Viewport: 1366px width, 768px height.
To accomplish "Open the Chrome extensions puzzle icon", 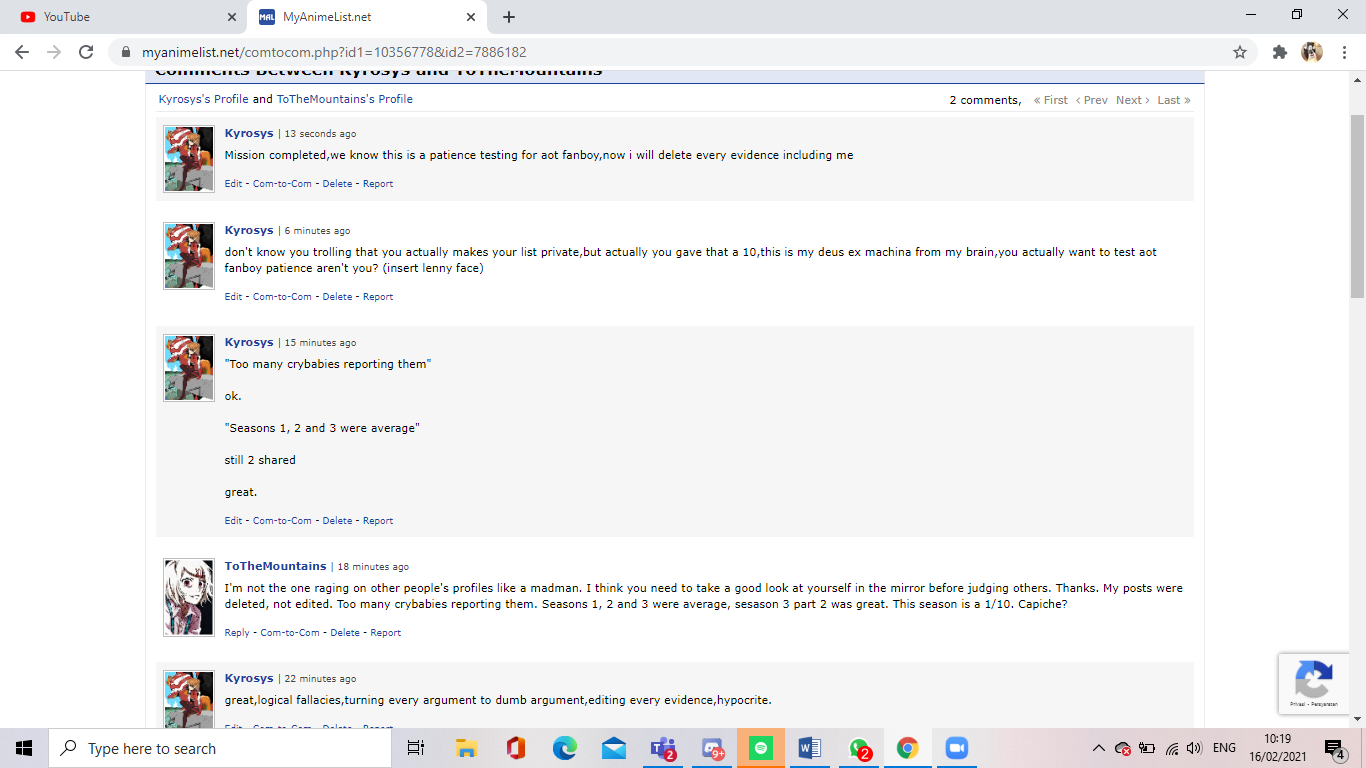I will 1279,52.
